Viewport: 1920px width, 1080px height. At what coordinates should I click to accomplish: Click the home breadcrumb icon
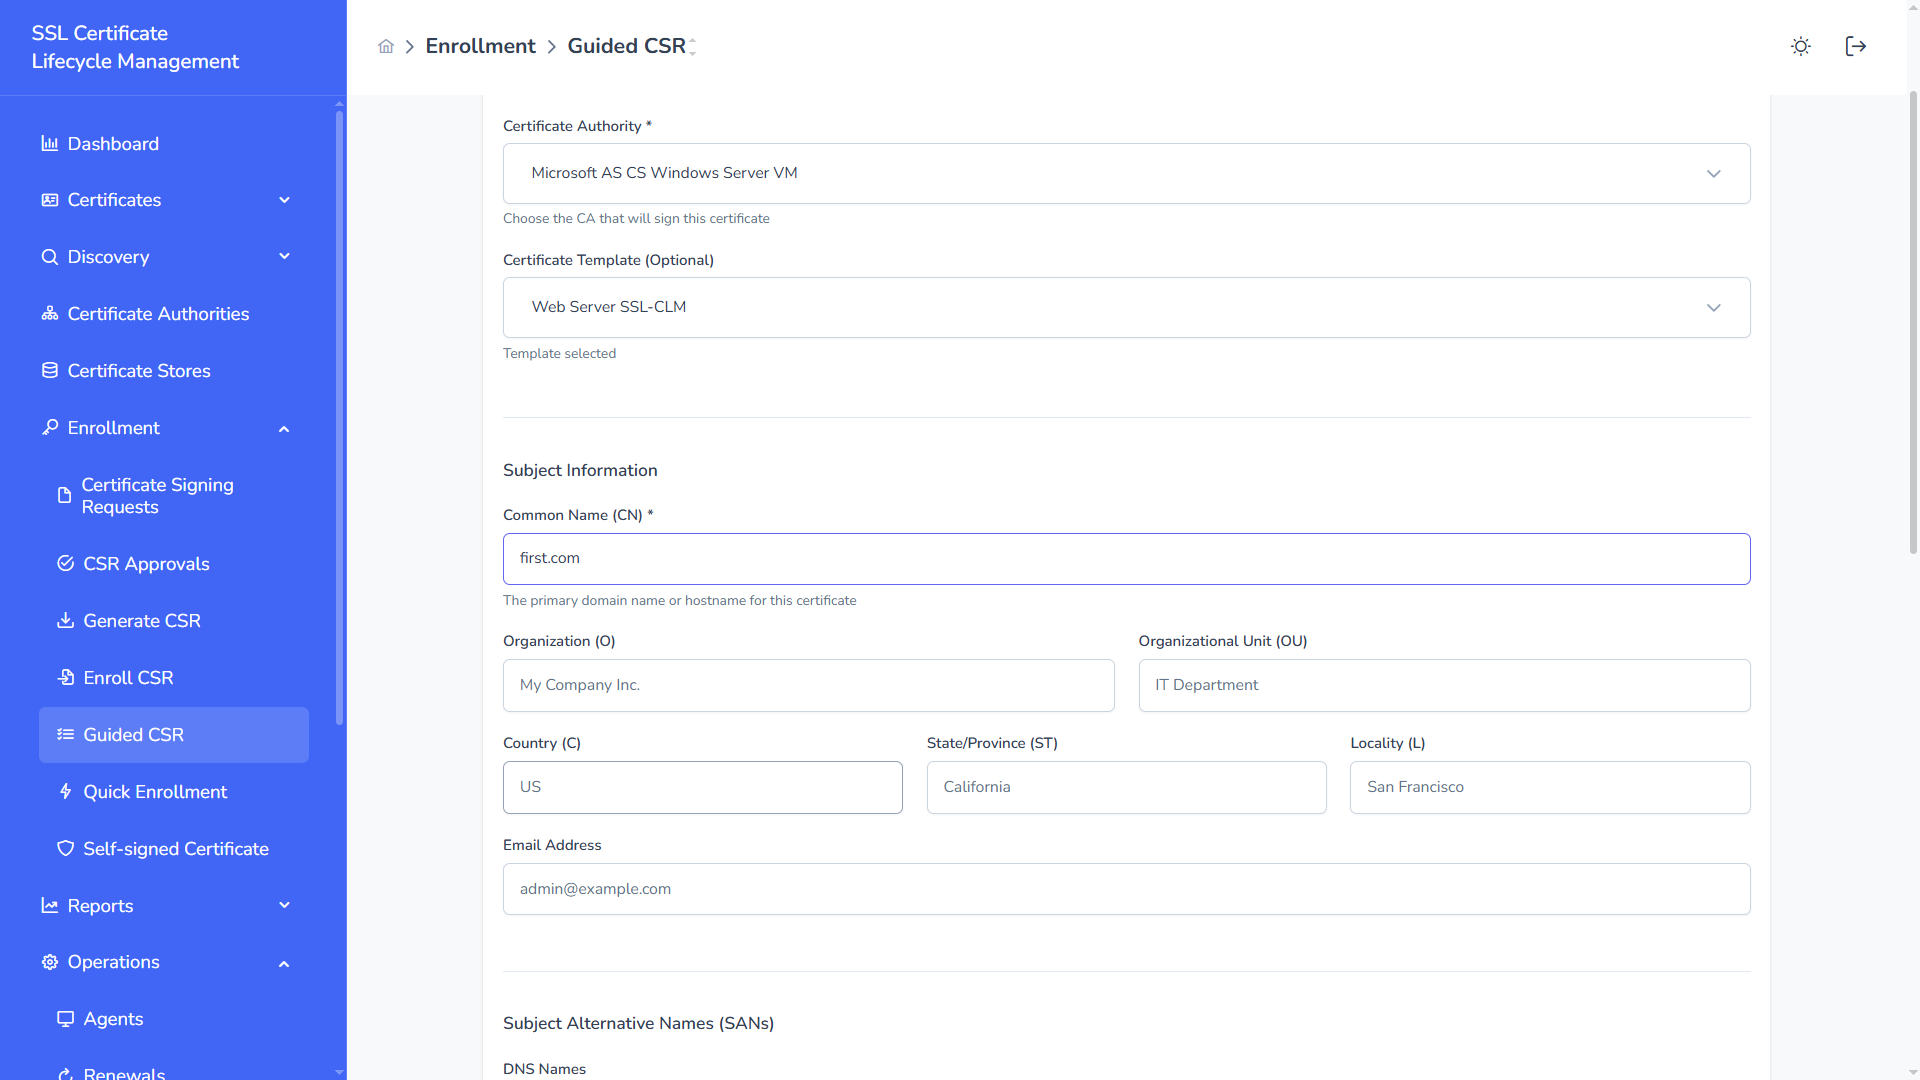click(386, 46)
